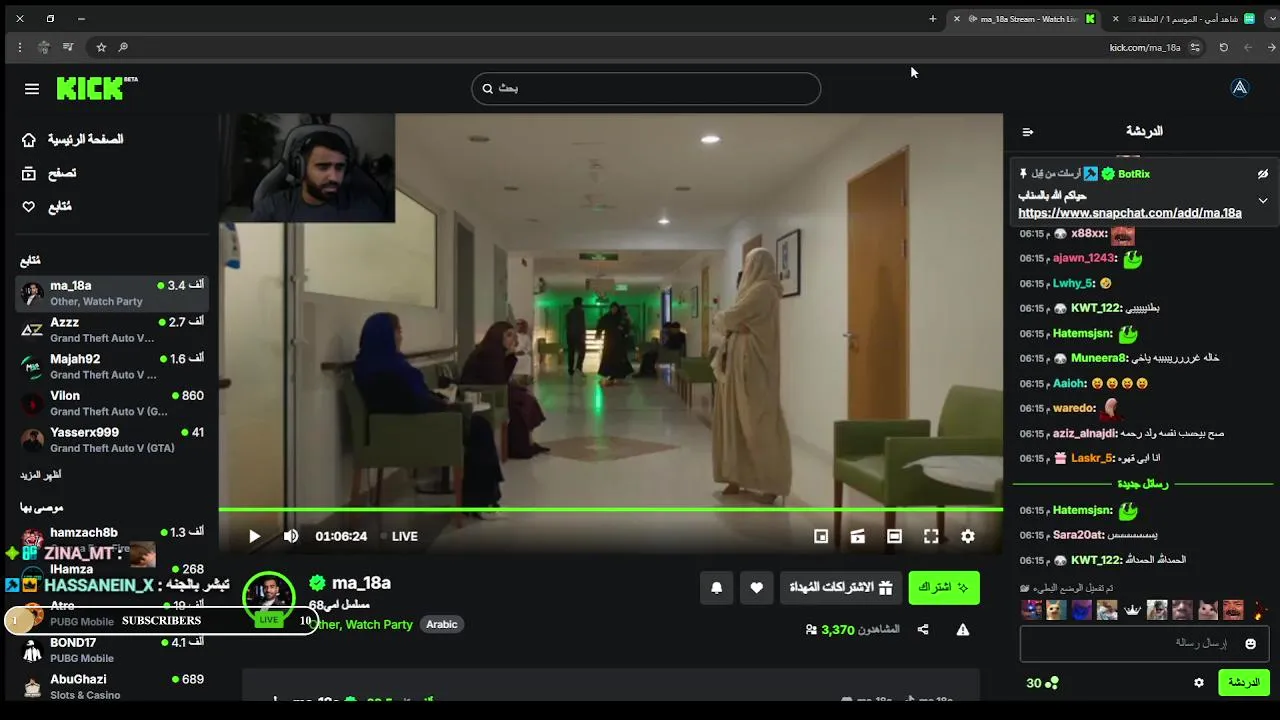The height and width of the screenshot is (720, 1280).
Task: Open the Following sidebar item
Action: coord(46,207)
